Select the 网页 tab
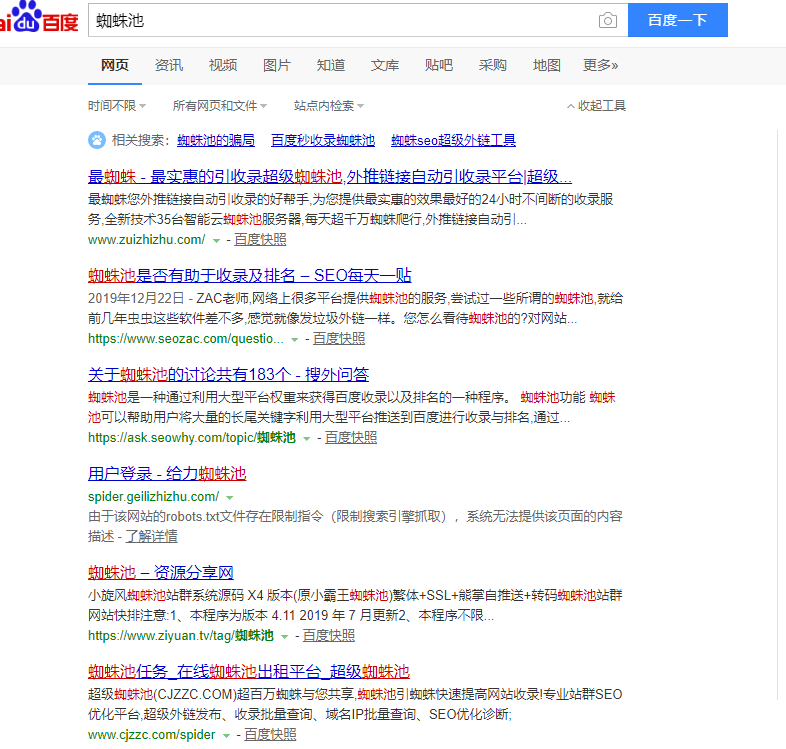The width and height of the screenshot is (786, 749). click(x=115, y=65)
